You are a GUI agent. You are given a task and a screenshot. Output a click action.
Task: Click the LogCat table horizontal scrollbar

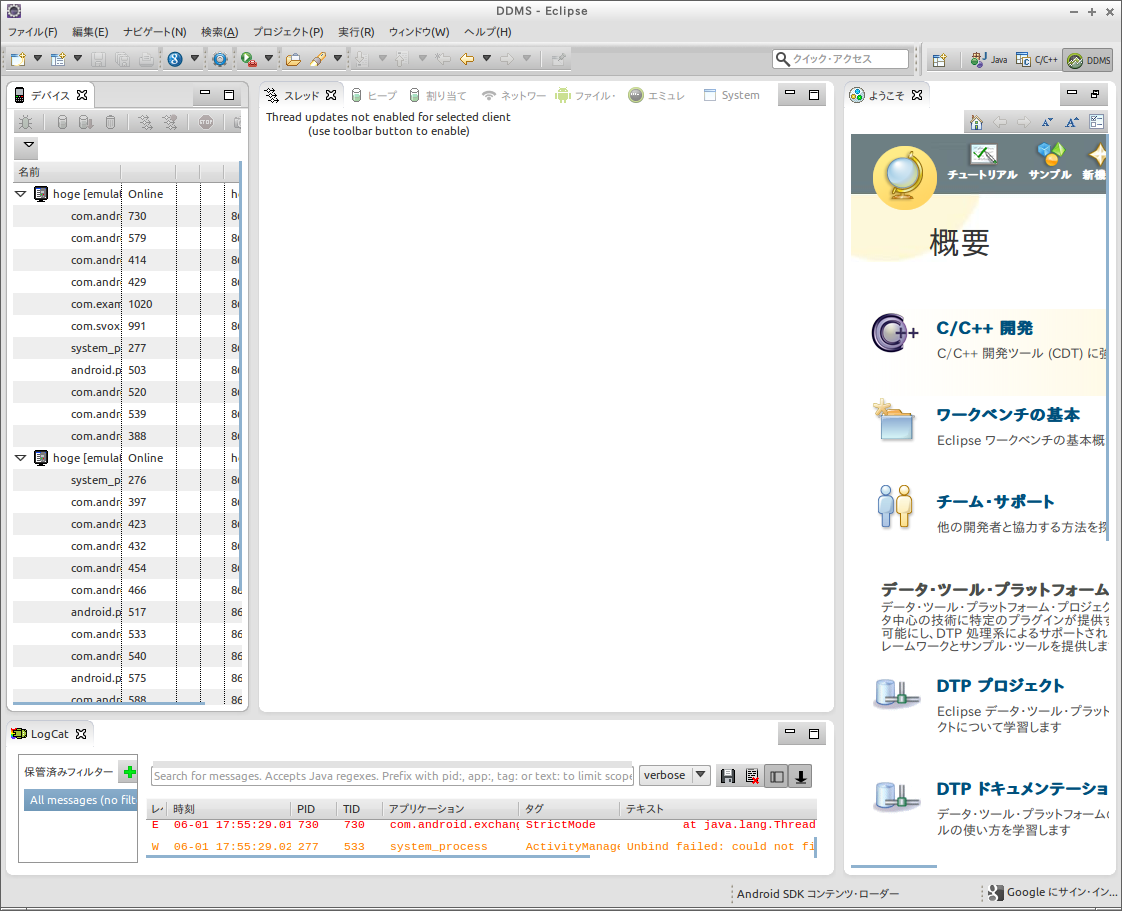click(x=368, y=856)
